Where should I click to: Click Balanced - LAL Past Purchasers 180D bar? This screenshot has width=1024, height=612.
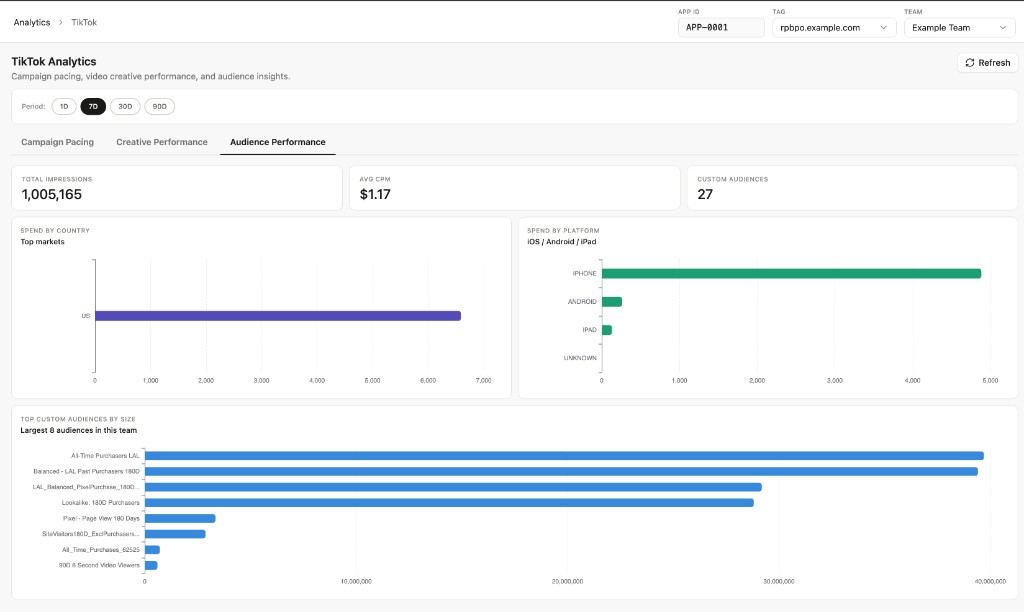point(561,472)
